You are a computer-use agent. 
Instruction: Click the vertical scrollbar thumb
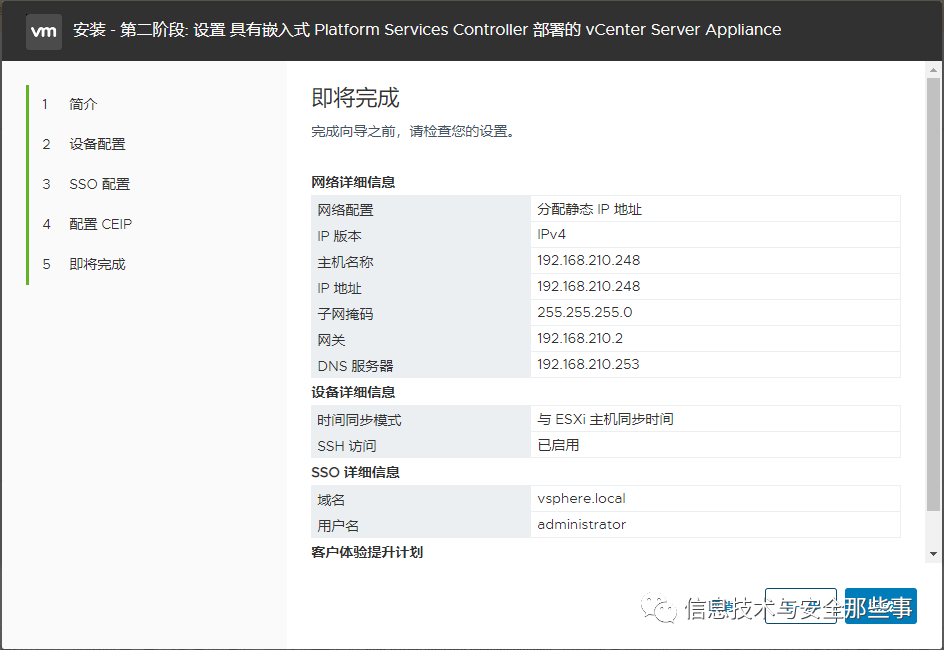[933, 295]
